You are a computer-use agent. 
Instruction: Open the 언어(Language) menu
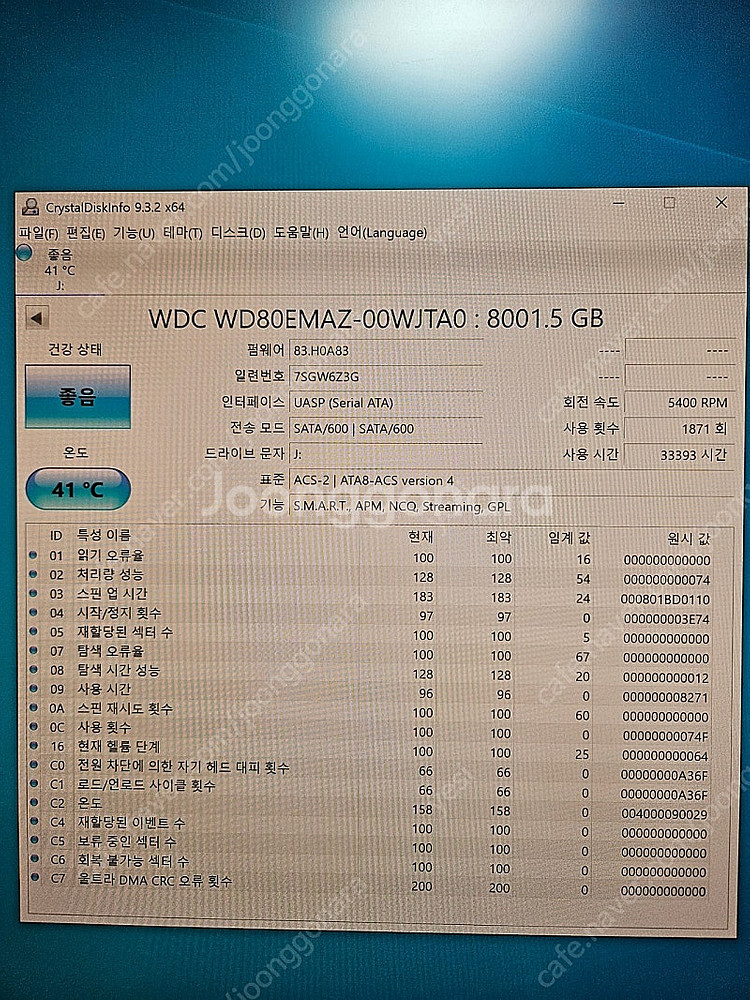point(382,232)
